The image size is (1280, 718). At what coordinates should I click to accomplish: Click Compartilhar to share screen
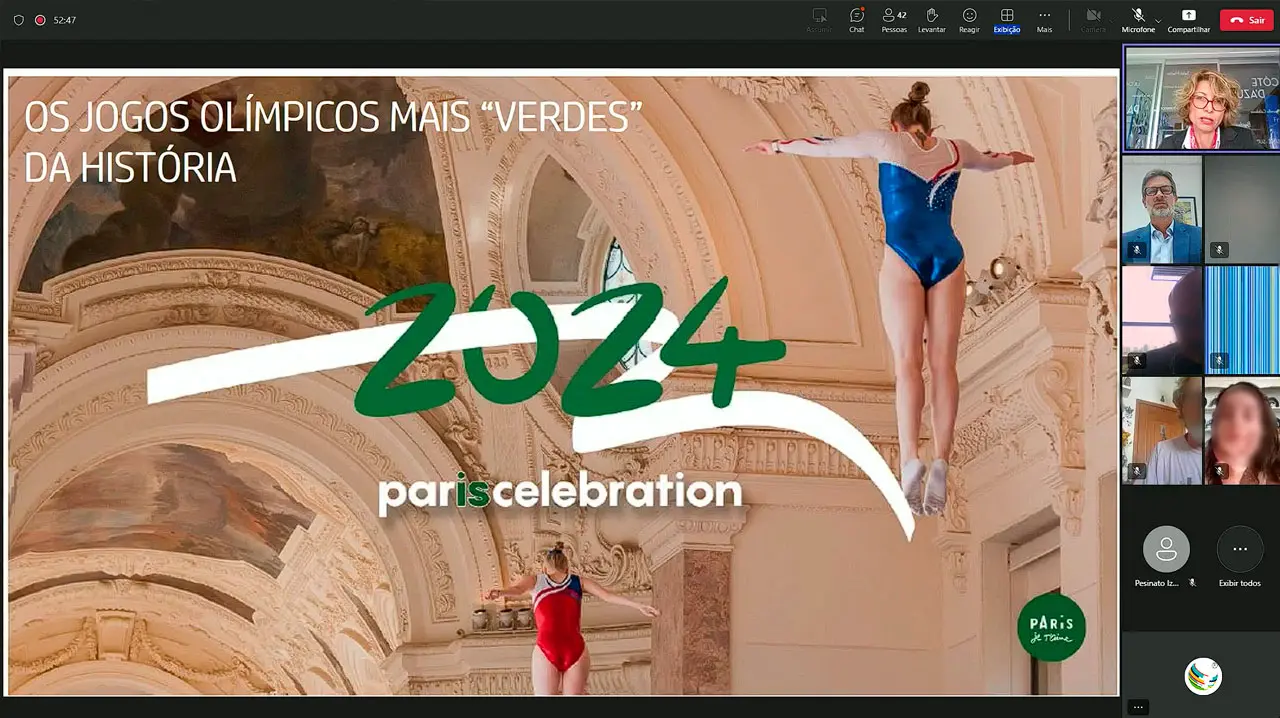(x=1188, y=20)
